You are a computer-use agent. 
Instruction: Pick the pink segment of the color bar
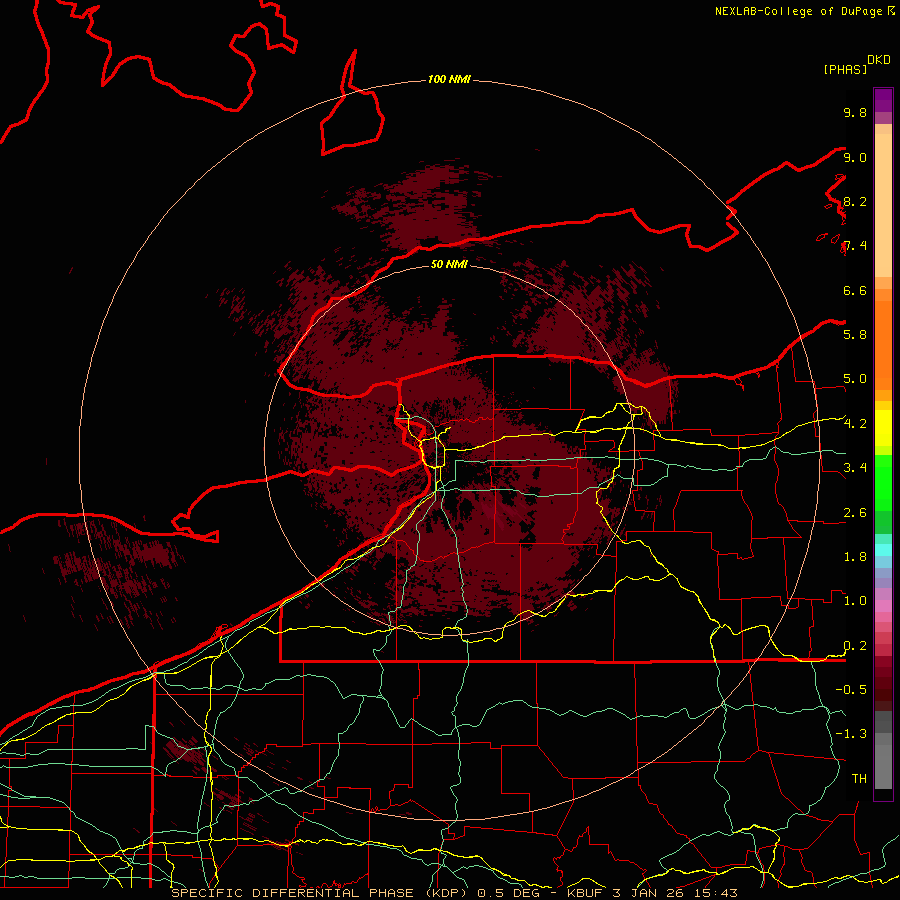[883, 606]
